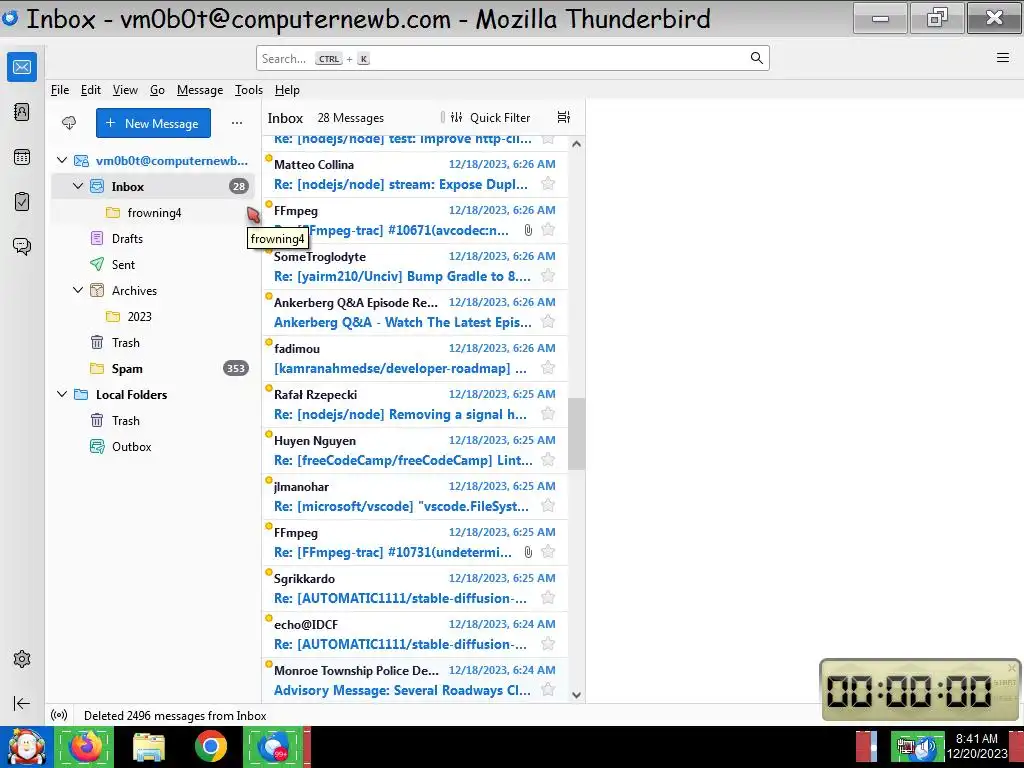This screenshot has height=768, width=1024.
Task: Collapse the spaces toolbar
Action: [x=22, y=703]
